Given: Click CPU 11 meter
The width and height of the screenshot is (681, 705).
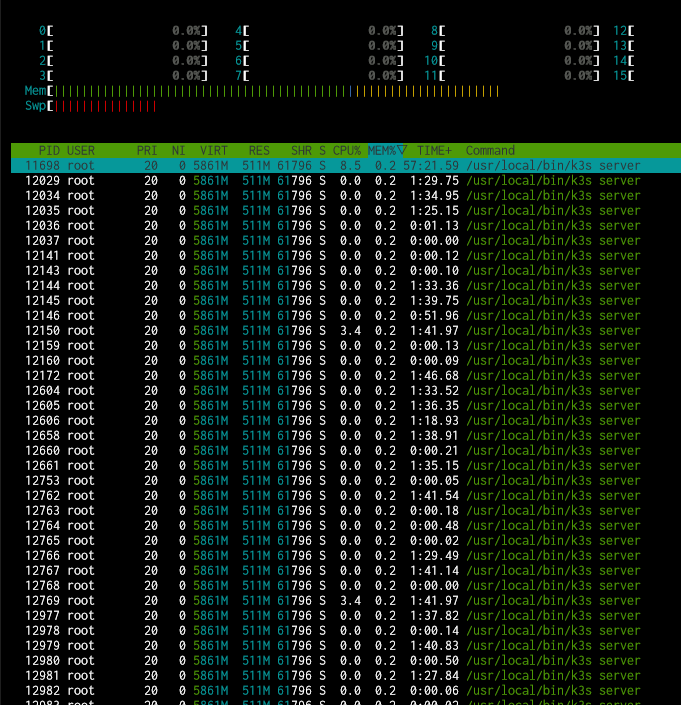Looking at the screenshot, I should click(x=512, y=76).
